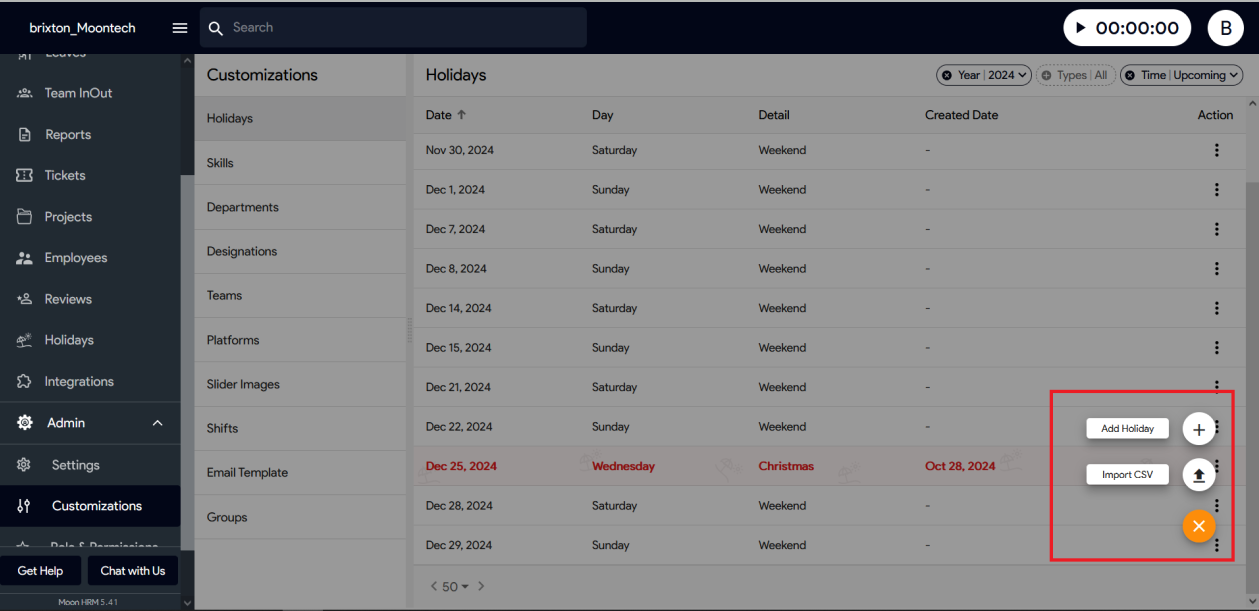Change rows per page 50 dropdown
The width and height of the screenshot is (1259, 611).
456,587
